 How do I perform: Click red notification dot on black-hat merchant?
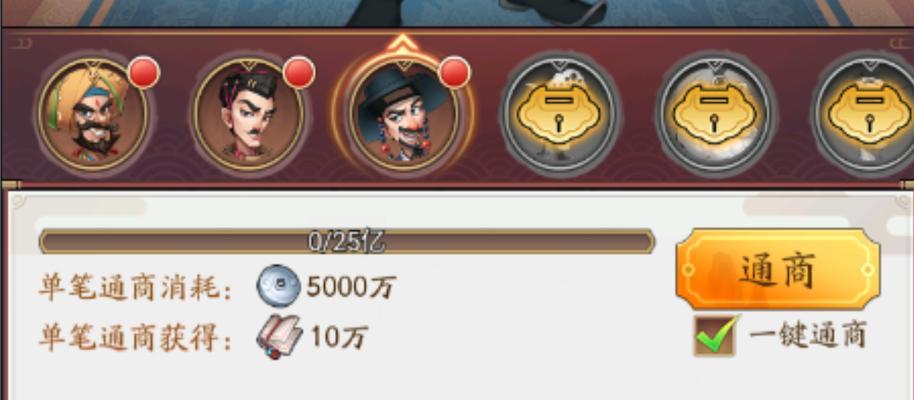click(x=454, y=73)
